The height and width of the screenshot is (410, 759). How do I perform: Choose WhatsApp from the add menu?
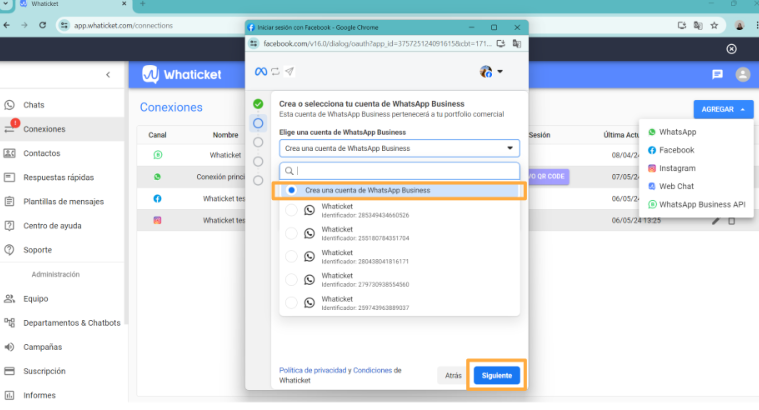pyautogui.click(x=672, y=132)
